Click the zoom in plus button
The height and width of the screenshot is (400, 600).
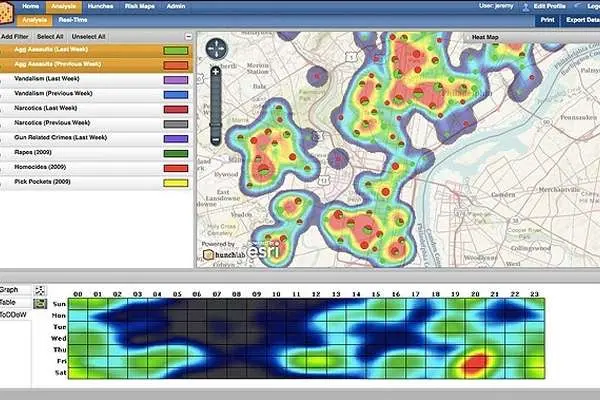pos(216,72)
